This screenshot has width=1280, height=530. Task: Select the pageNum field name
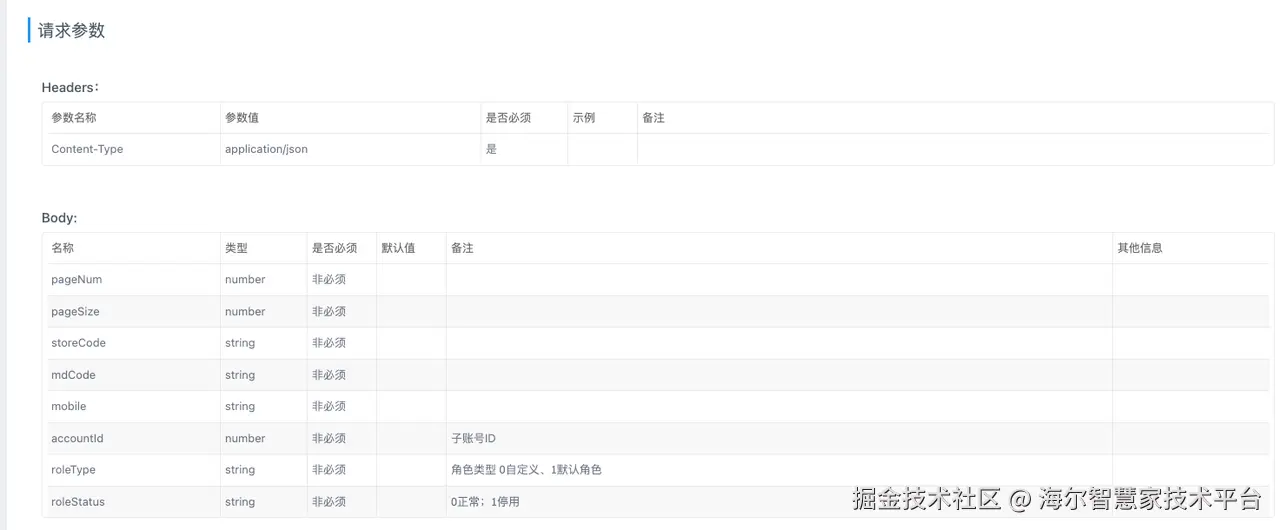76,280
